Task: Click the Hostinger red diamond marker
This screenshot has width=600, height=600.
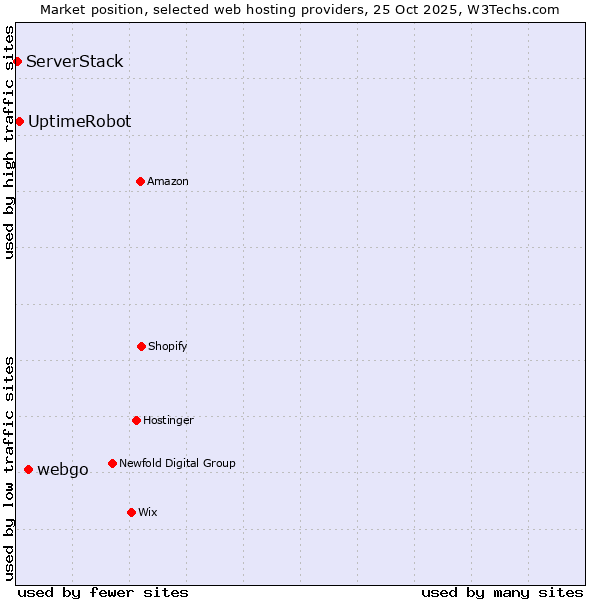Action: 136,420
